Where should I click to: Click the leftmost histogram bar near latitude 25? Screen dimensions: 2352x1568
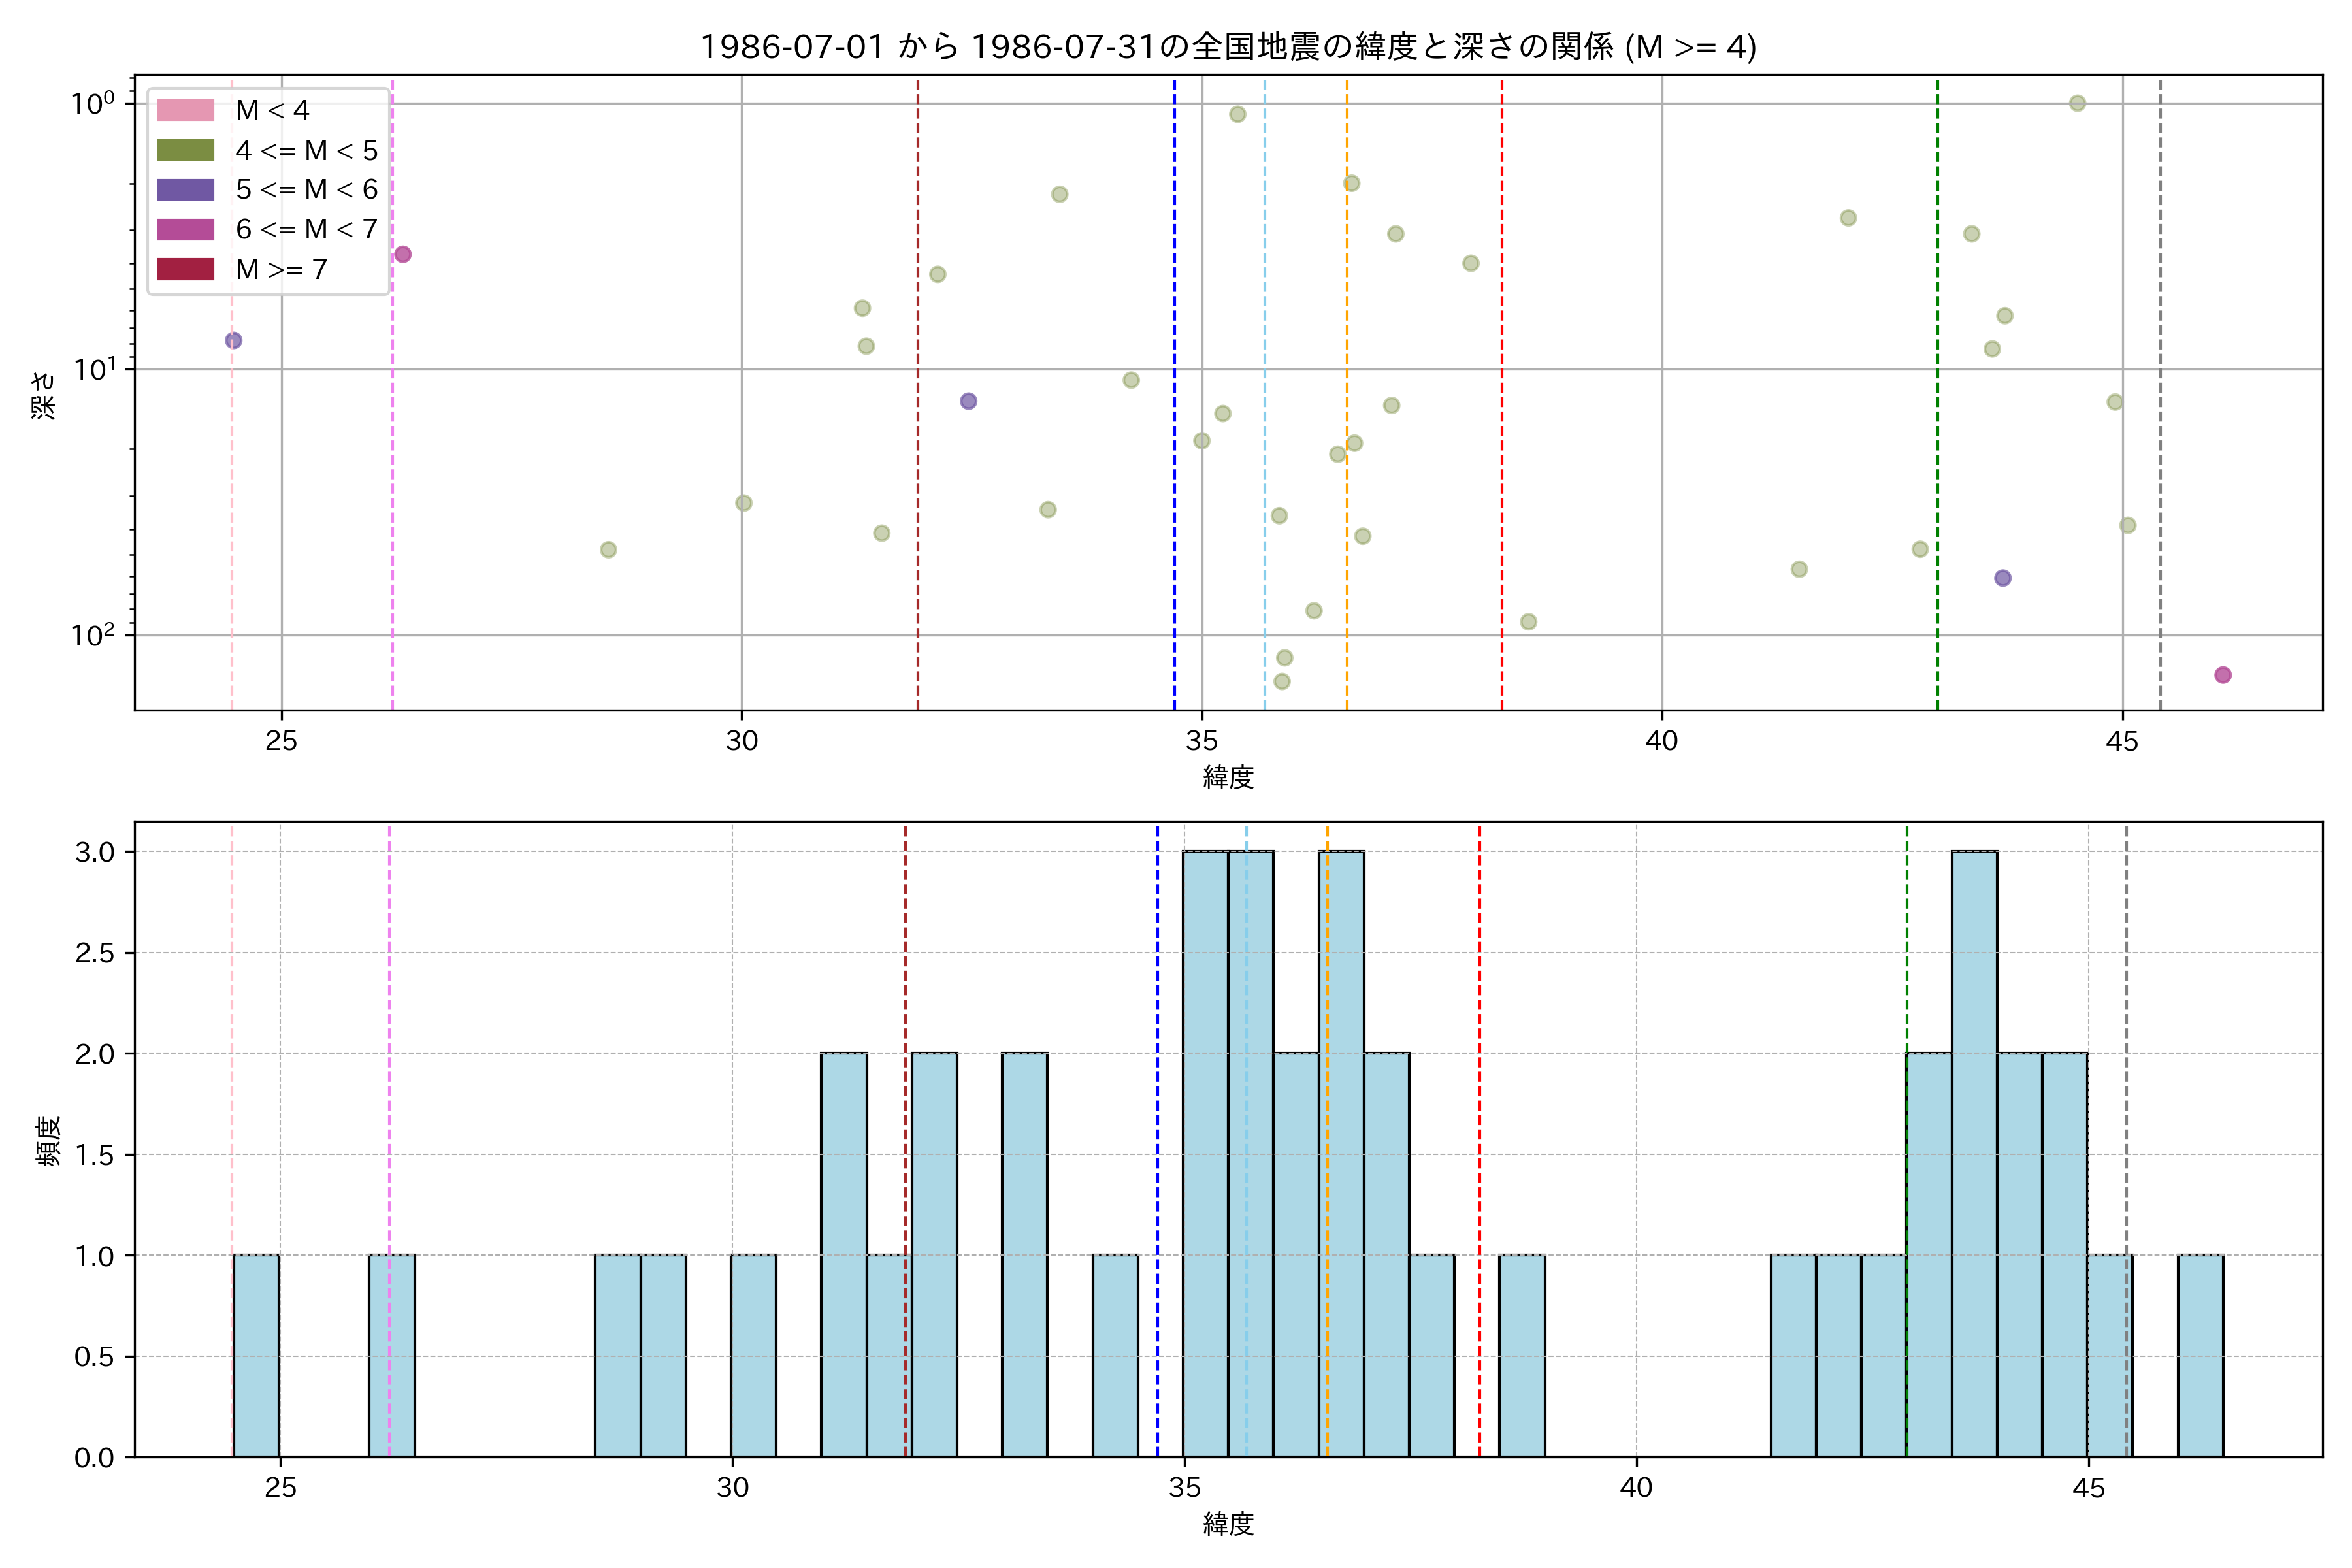pos(256,1356)
